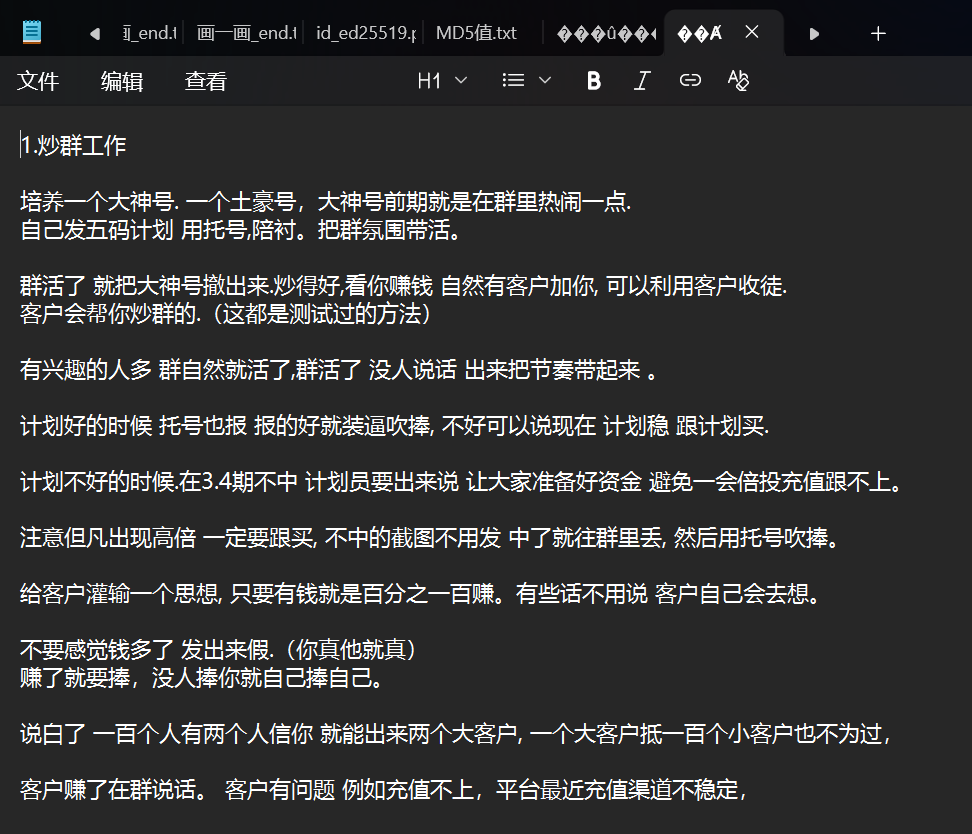Add a new tab with plus button
Viewport: 972px width, 834px height.
[x=878, y=33]
